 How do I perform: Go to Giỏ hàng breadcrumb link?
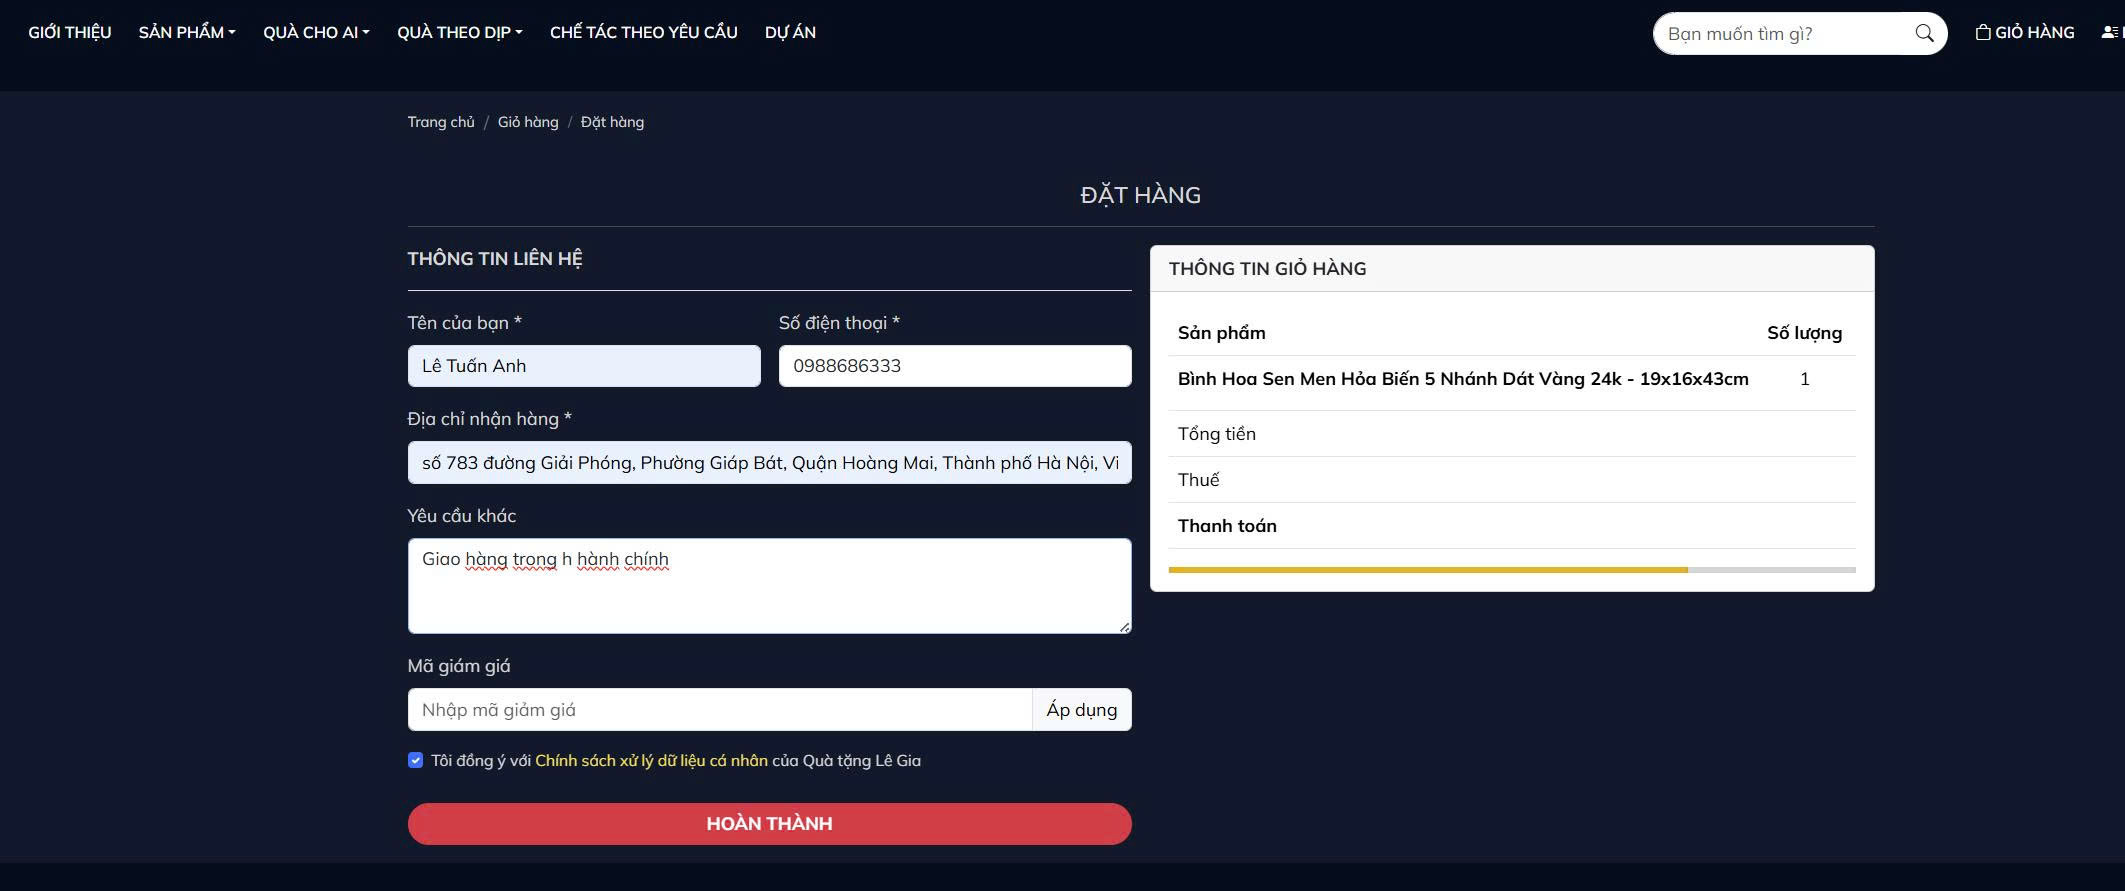[528, 122]
